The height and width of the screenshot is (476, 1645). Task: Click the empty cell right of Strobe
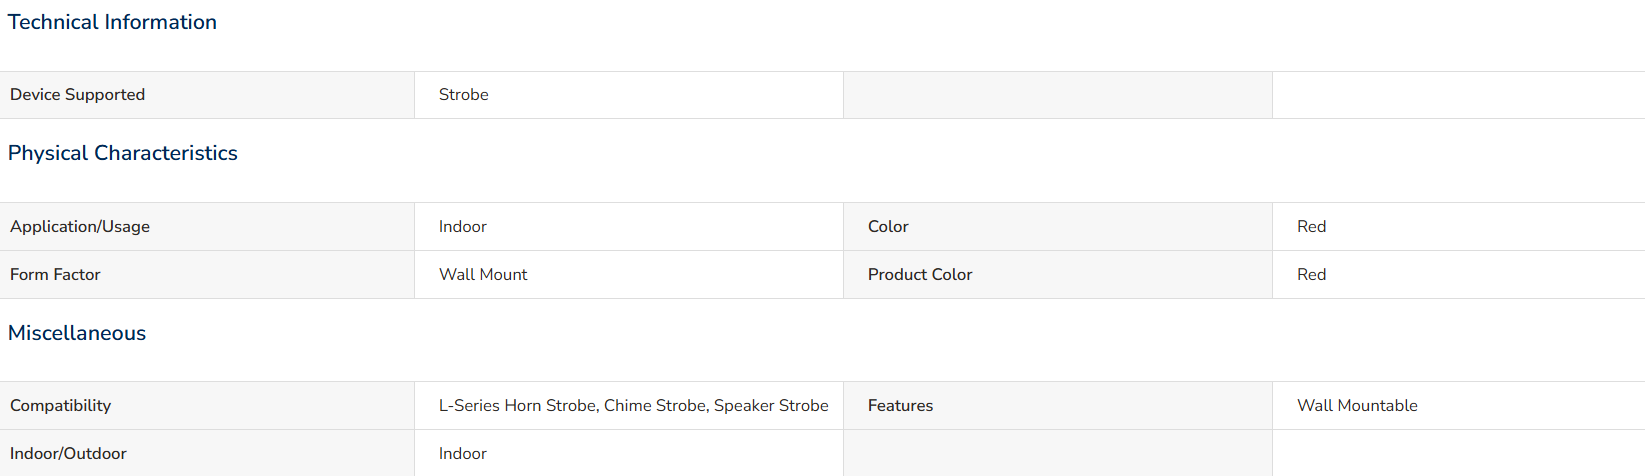click(x=1058, y=95)
